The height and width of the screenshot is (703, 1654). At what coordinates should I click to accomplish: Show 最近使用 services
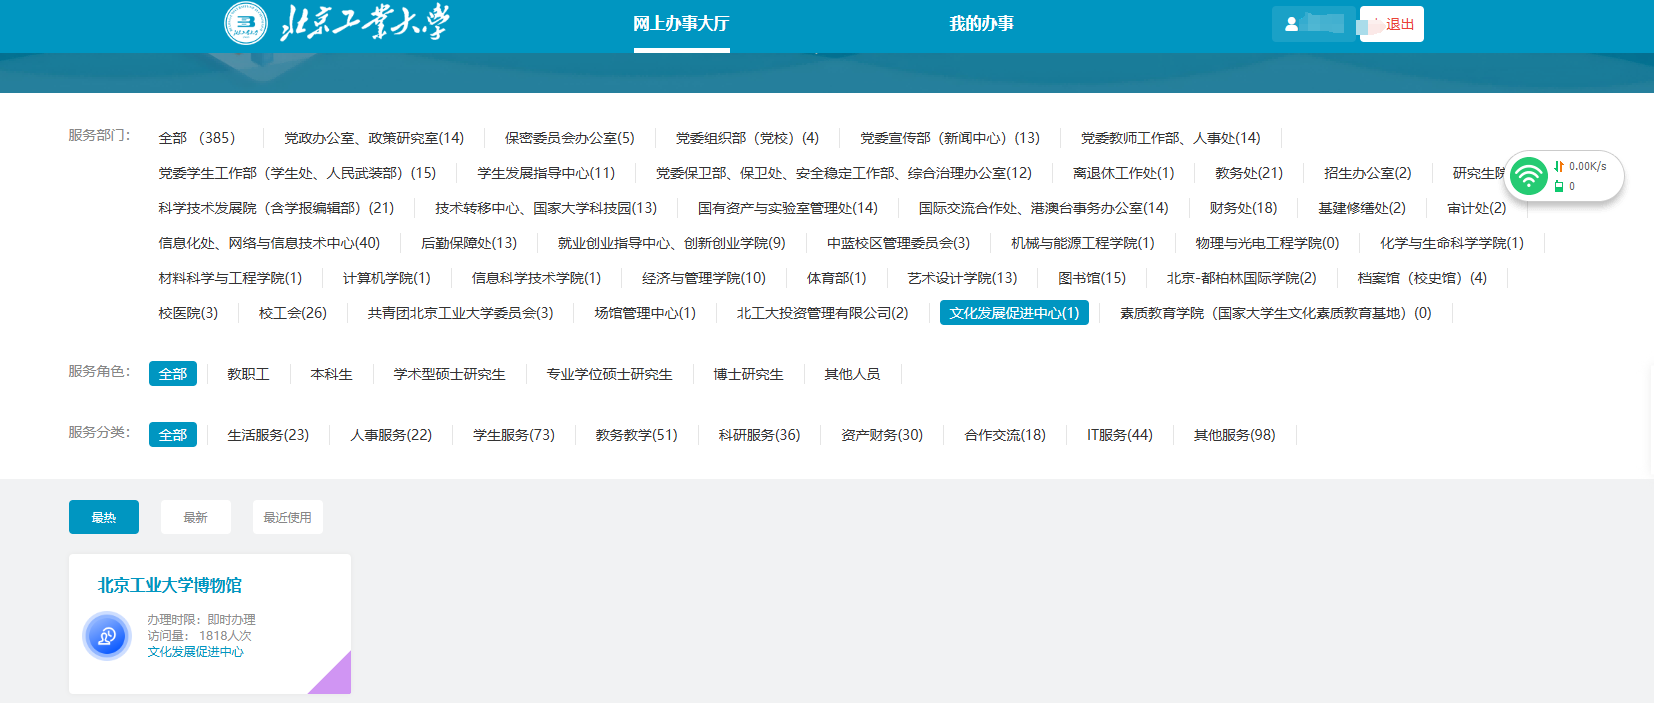[x=287, y=517]
